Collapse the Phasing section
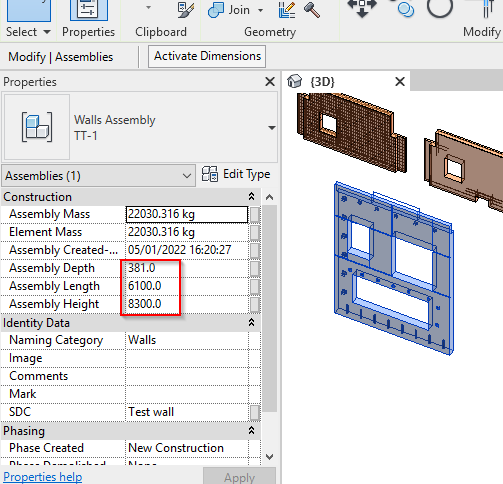The width and height of the screenshot is (503, 484). [251, 431]
